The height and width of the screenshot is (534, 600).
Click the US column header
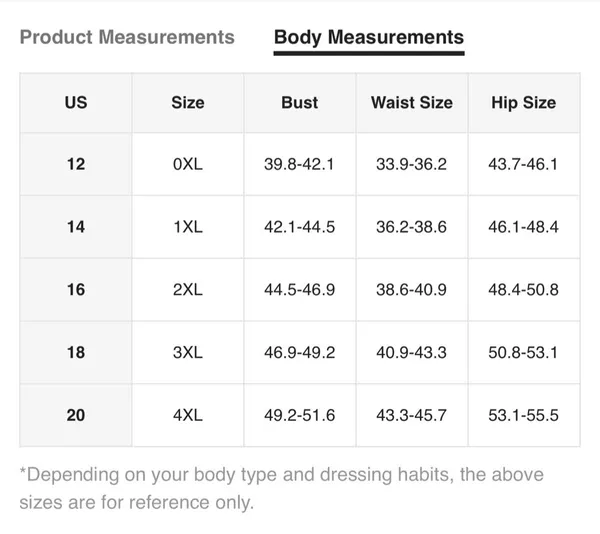(76, 103)
